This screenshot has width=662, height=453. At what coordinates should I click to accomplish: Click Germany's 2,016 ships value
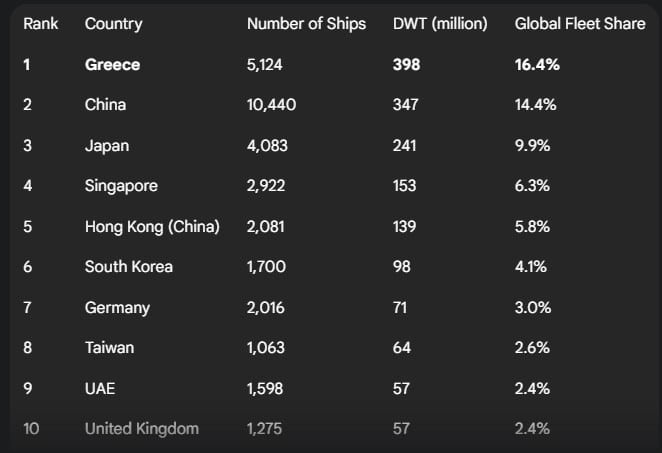(x=266, y=307)
